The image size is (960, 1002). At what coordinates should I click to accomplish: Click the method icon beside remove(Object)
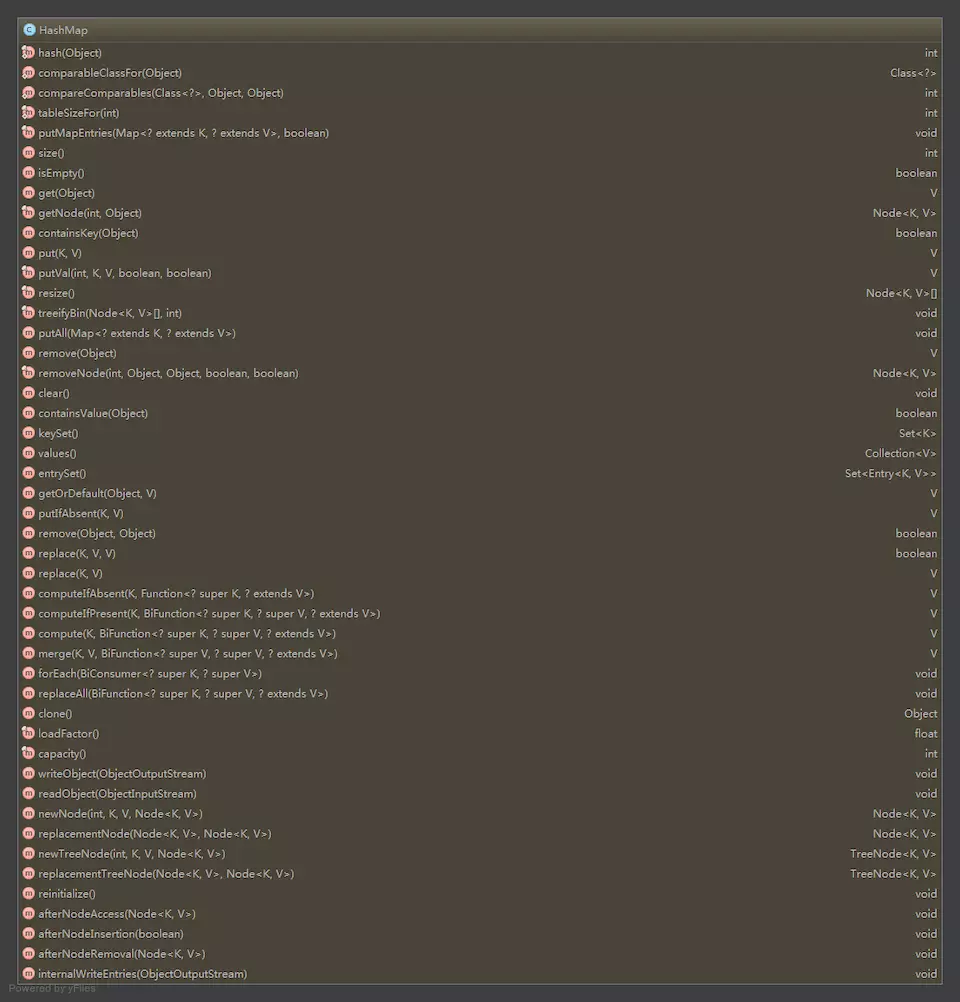point(28,353)
